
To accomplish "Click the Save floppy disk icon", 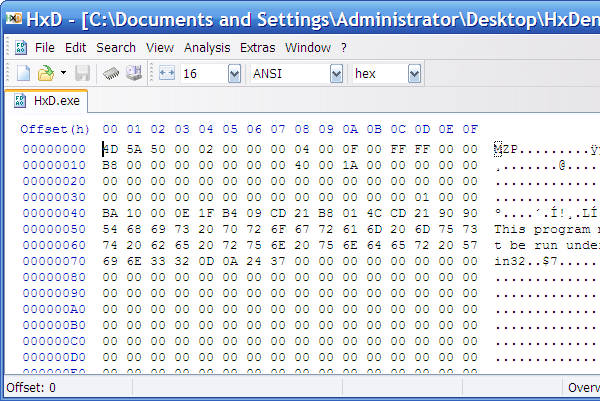I will pos(82,73).
